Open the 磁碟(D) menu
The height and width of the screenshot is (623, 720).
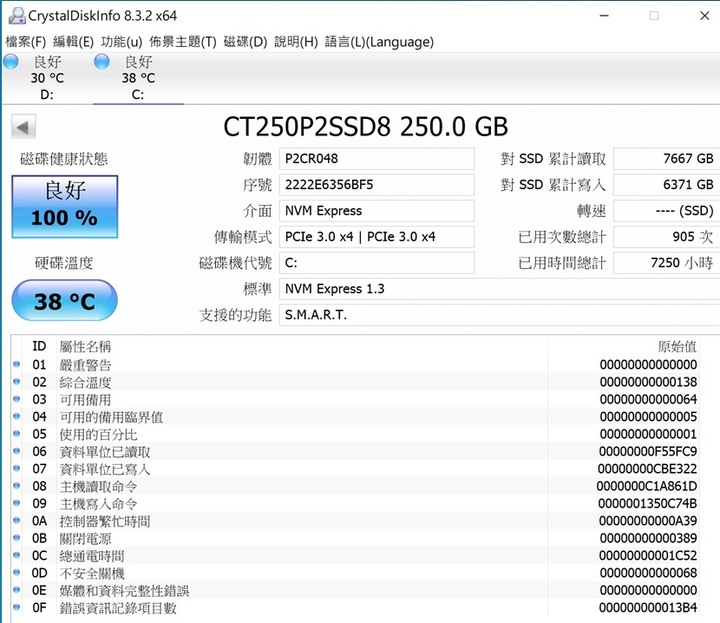(x=245, y=42)
